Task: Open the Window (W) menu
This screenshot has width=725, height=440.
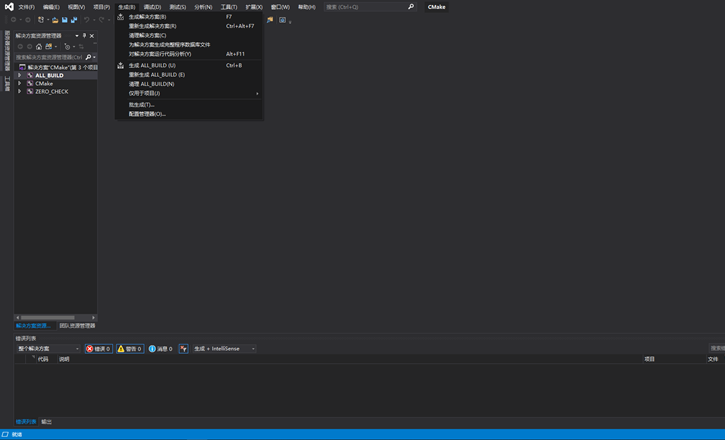Action: [280, 7]
